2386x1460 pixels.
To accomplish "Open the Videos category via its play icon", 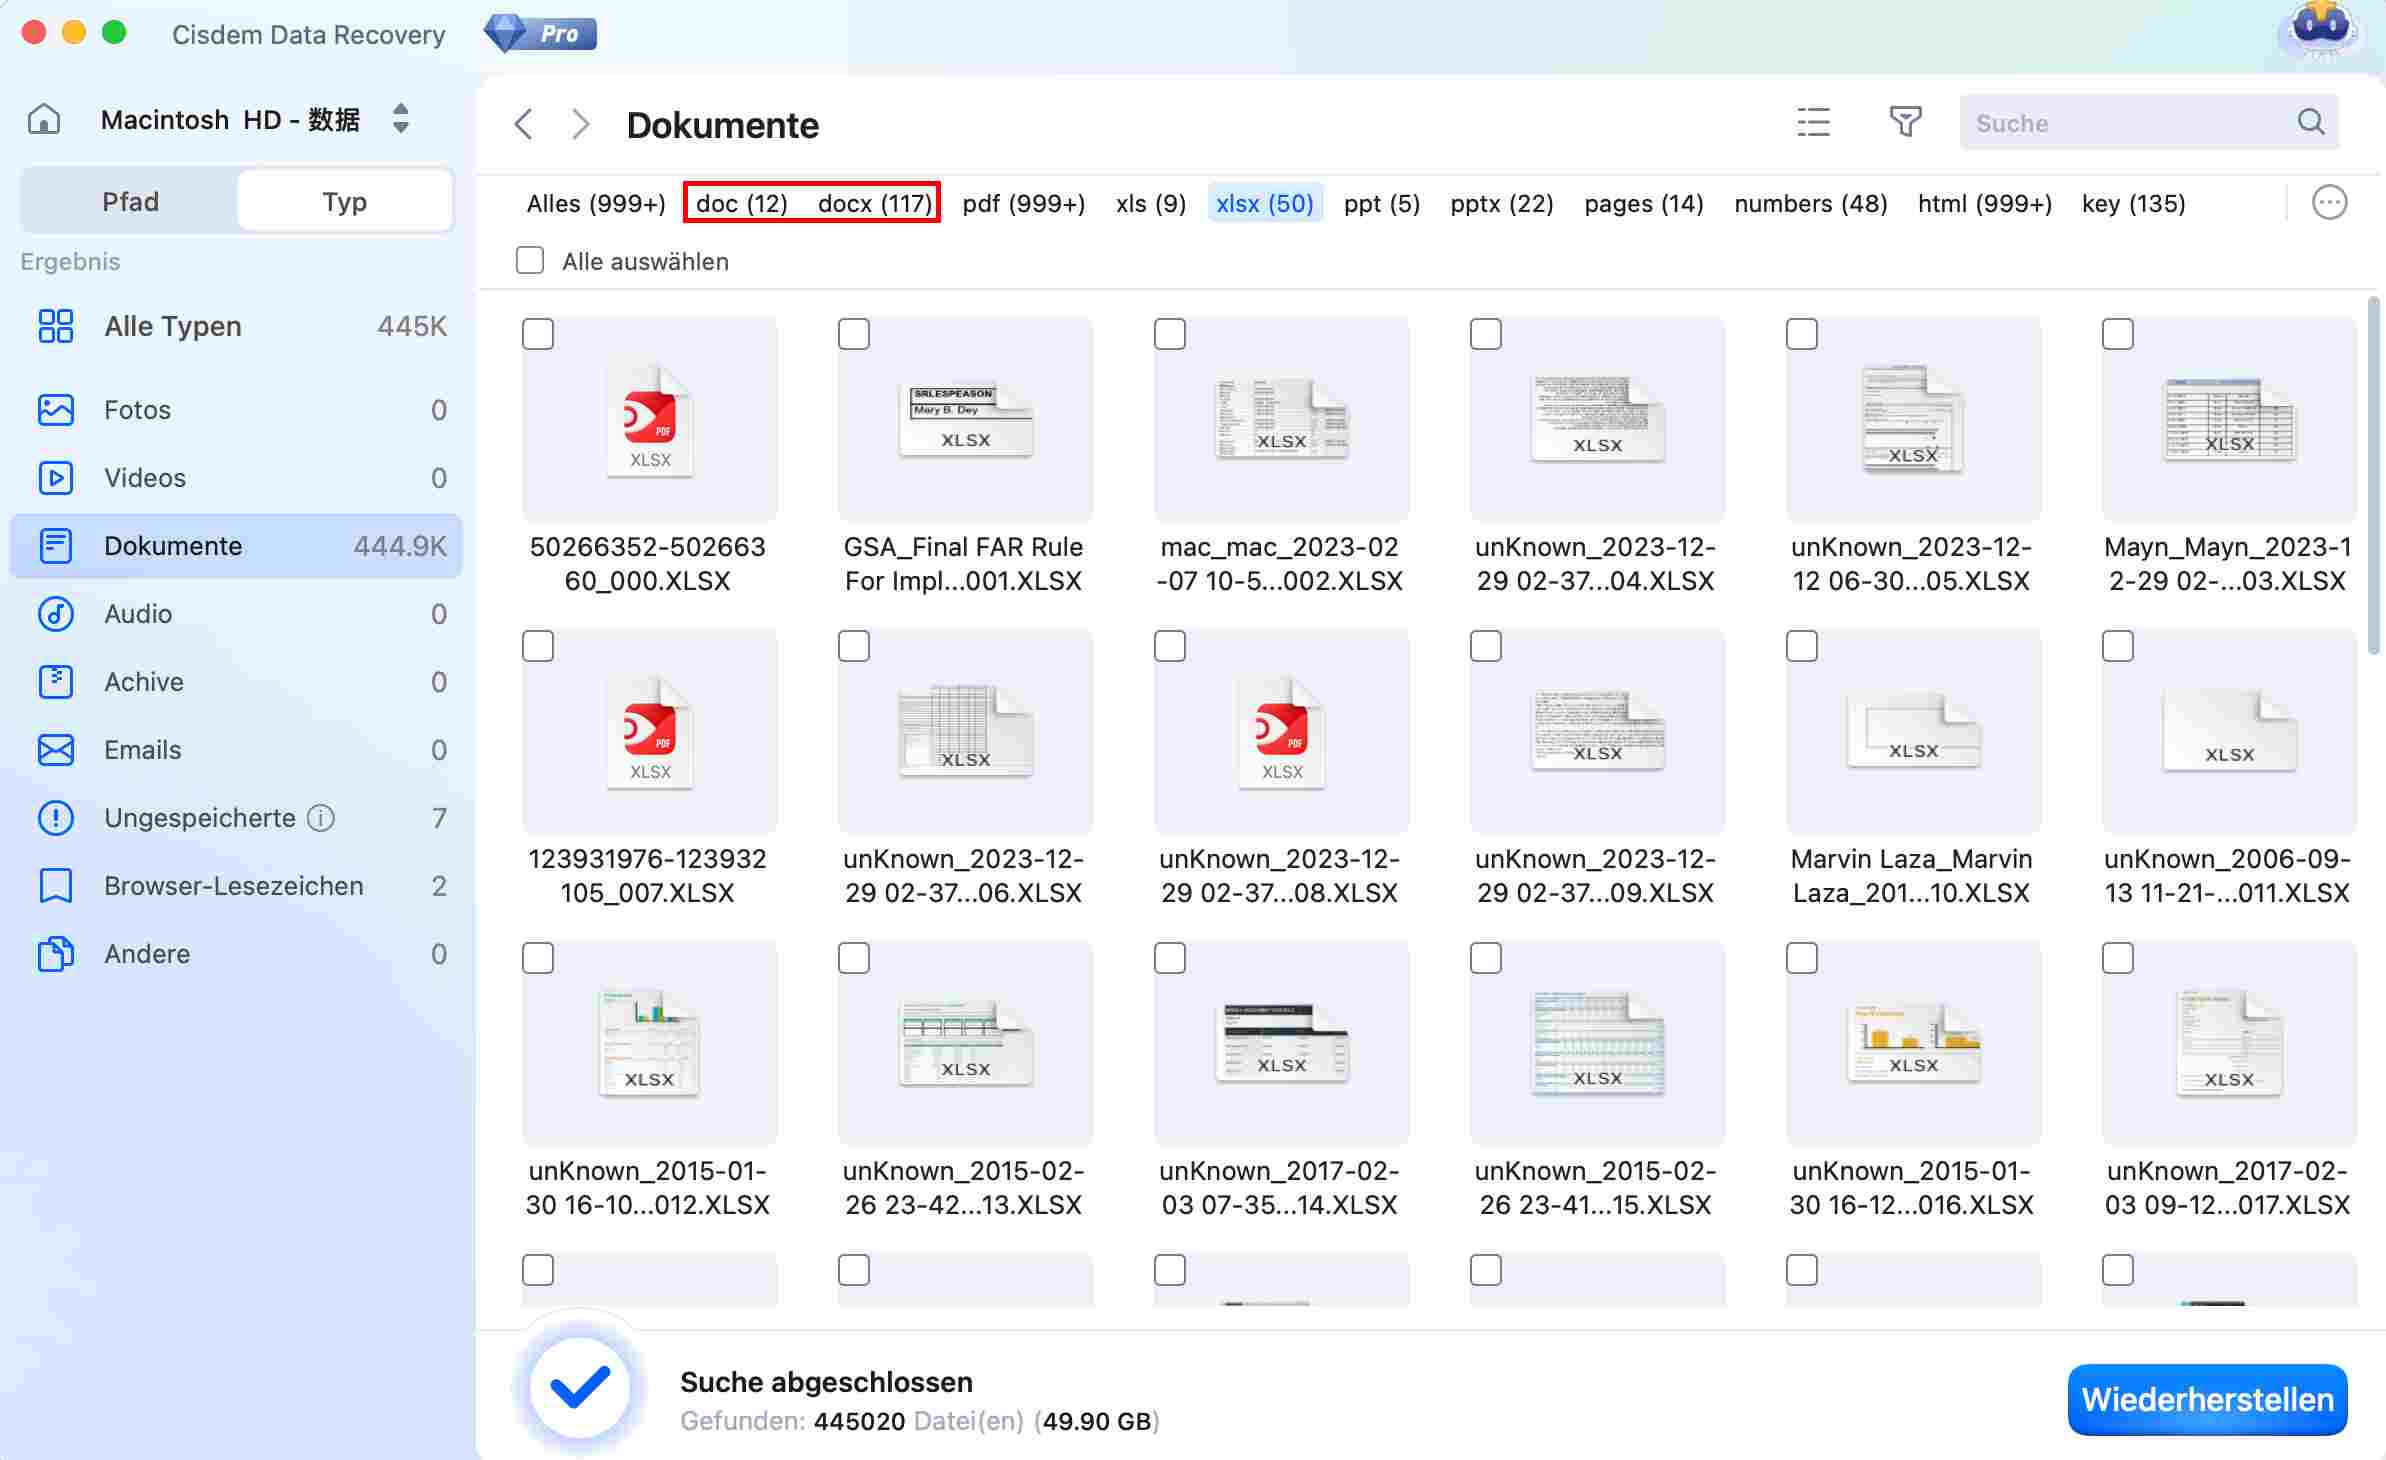I will [x=56, y=477].
